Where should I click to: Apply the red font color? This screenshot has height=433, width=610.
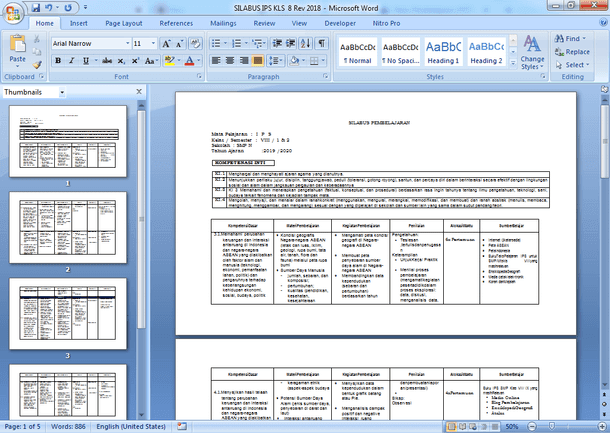tap(189, 61)
